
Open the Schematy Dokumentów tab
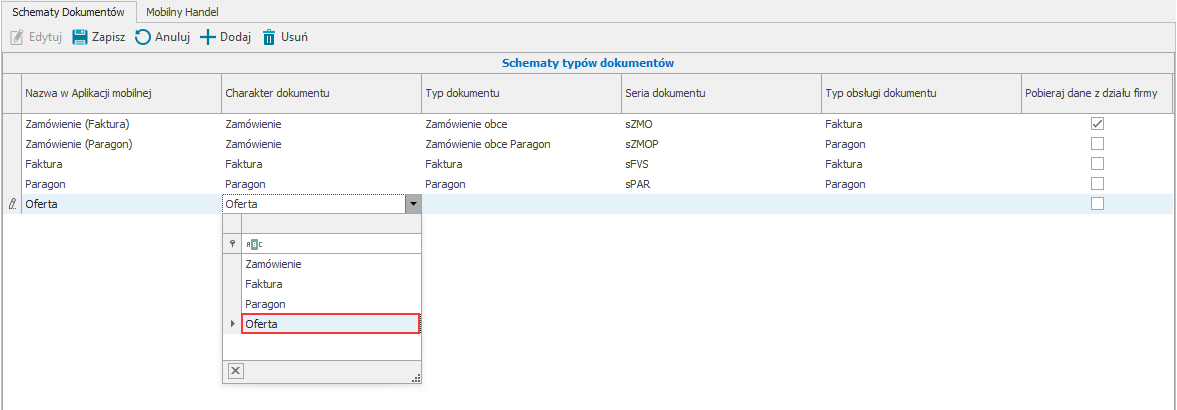coord(68,11)
